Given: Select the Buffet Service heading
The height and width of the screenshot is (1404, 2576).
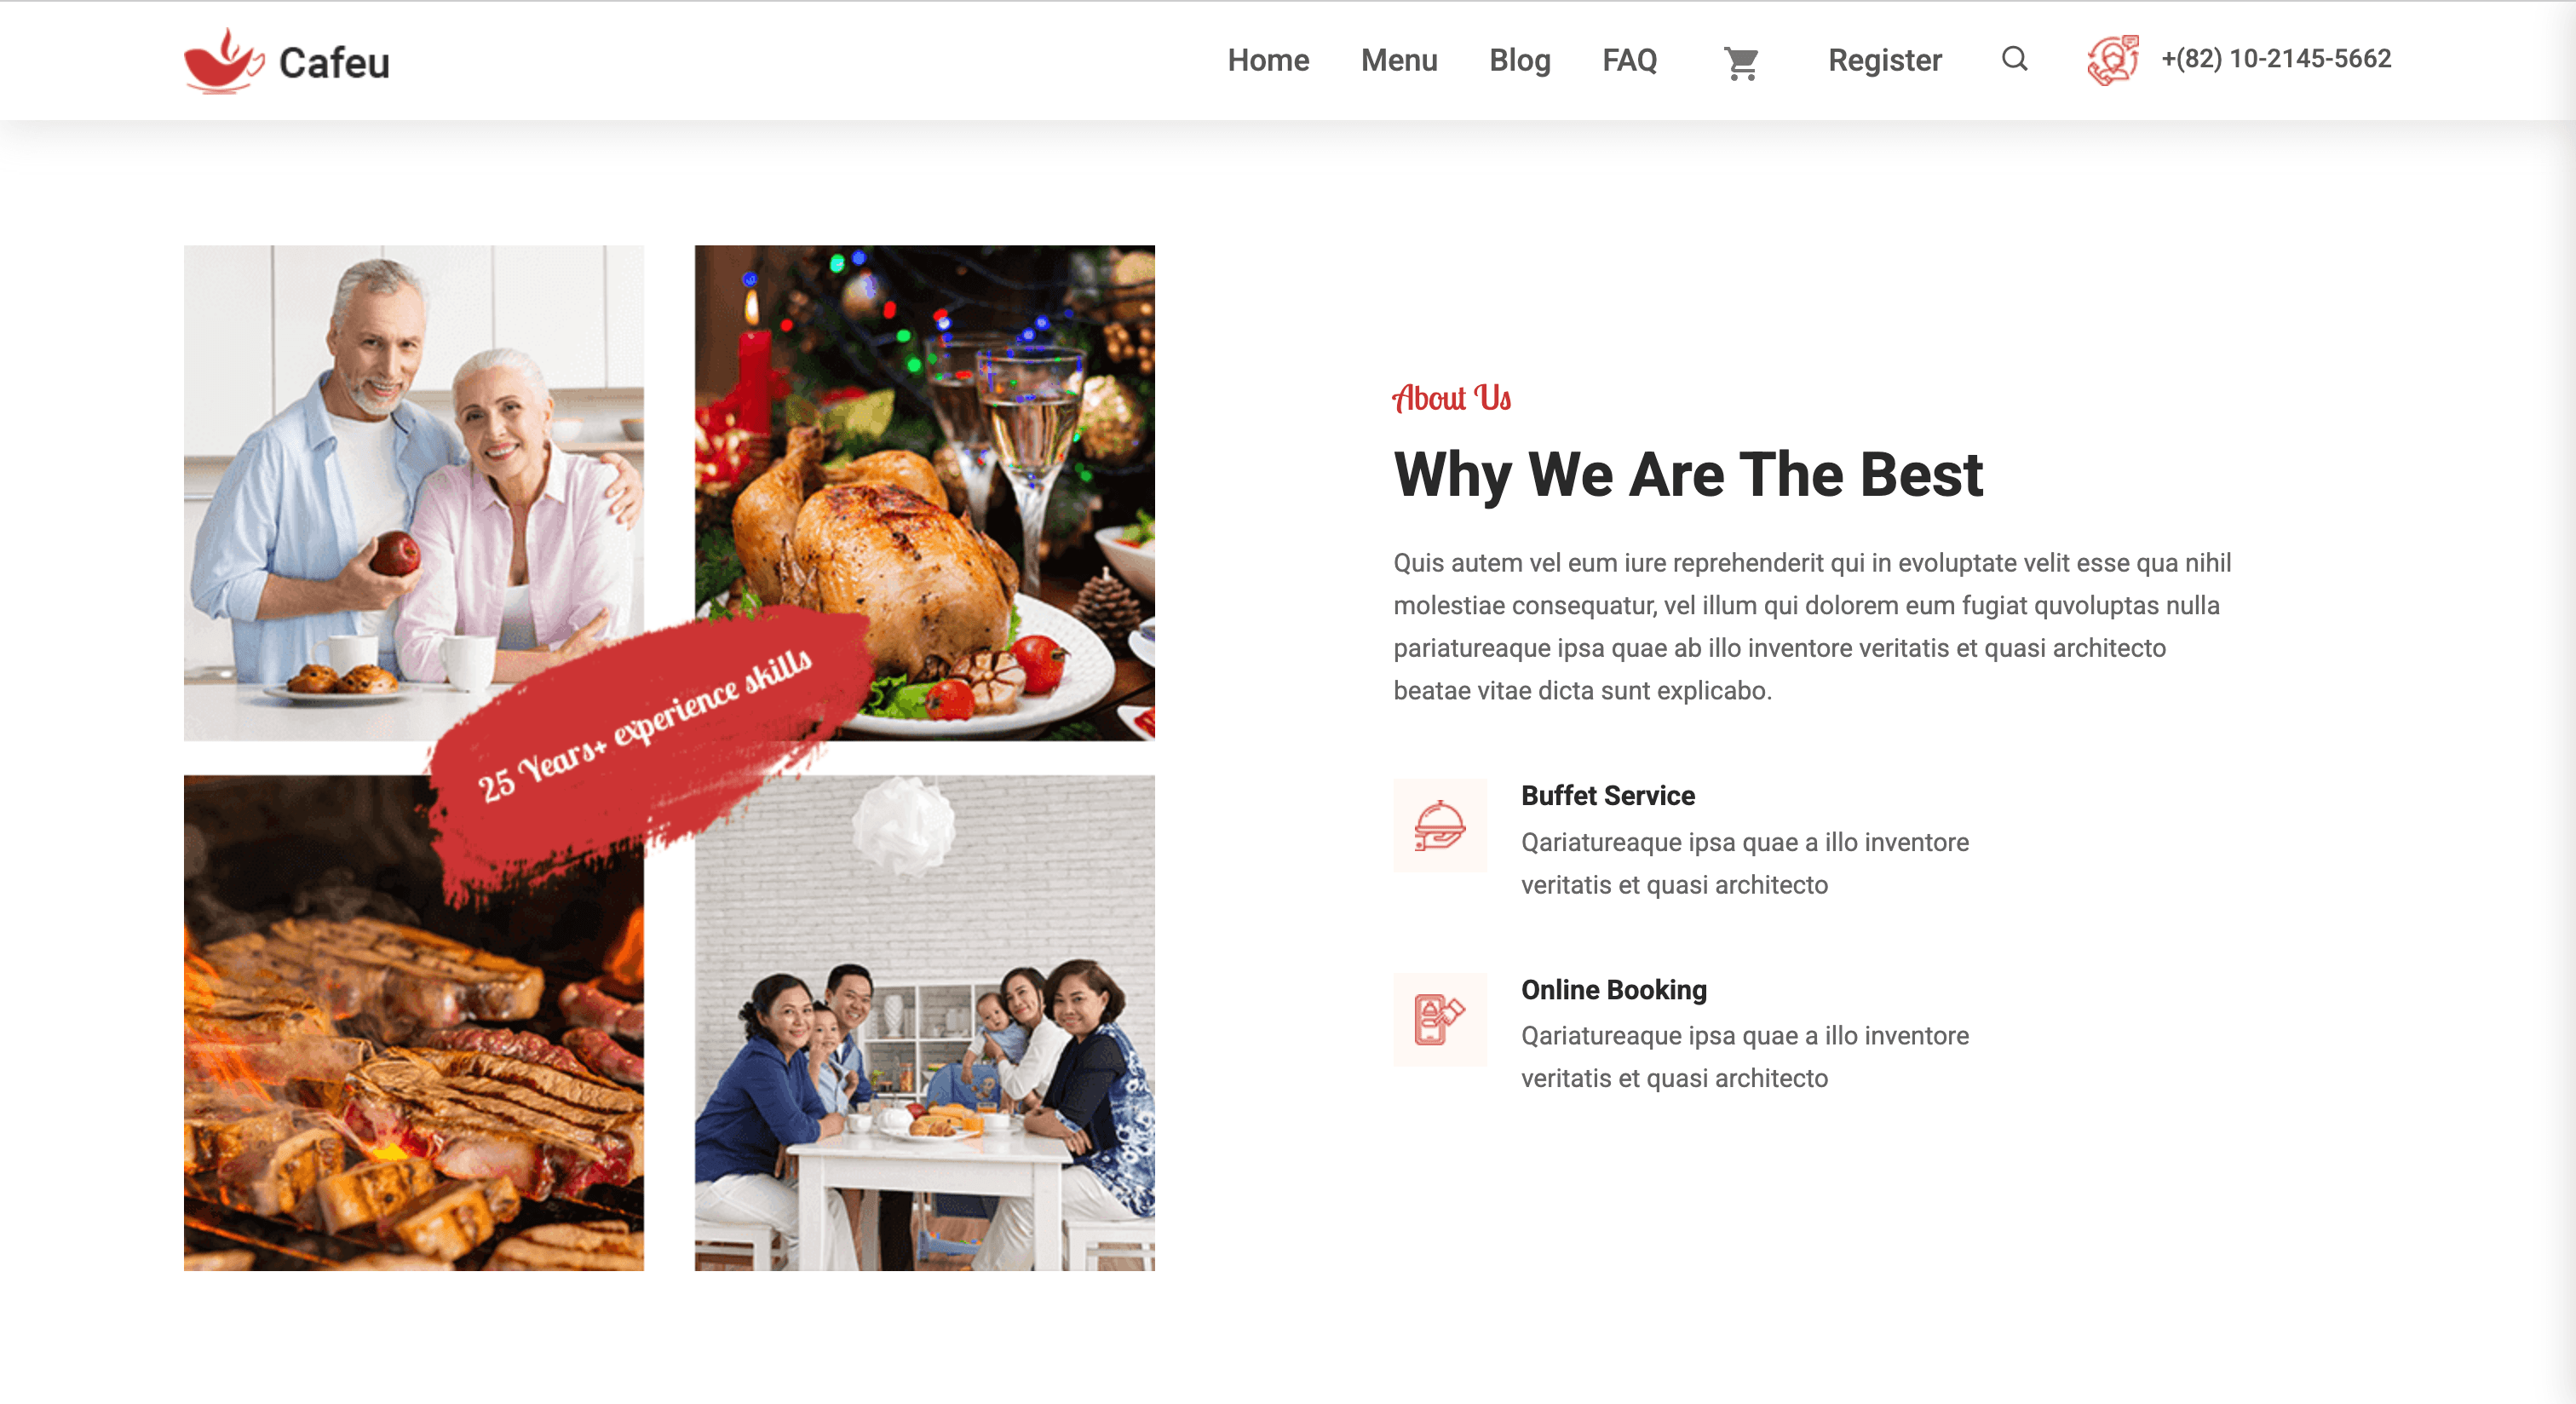Looking at the screenshot, I should [x=1607, y=795].
